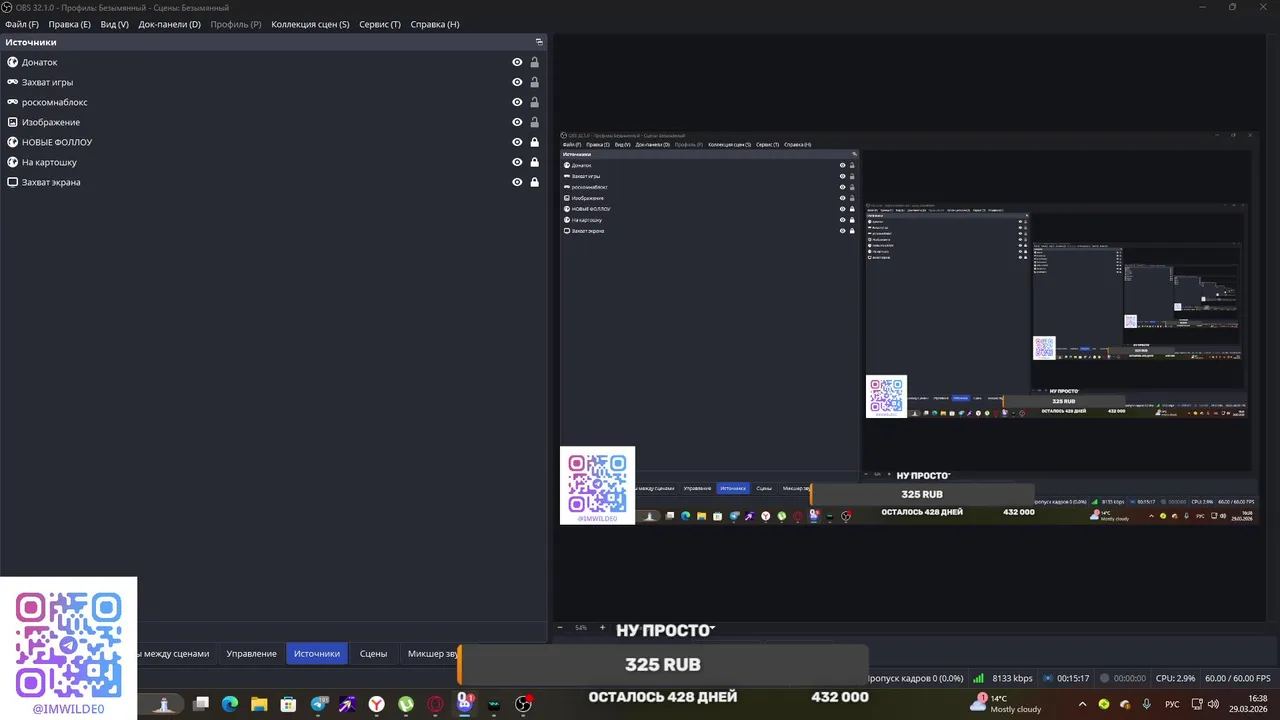1280x720 pixels.
Task: Select the Донаток source row
Action: coord(273,62)
